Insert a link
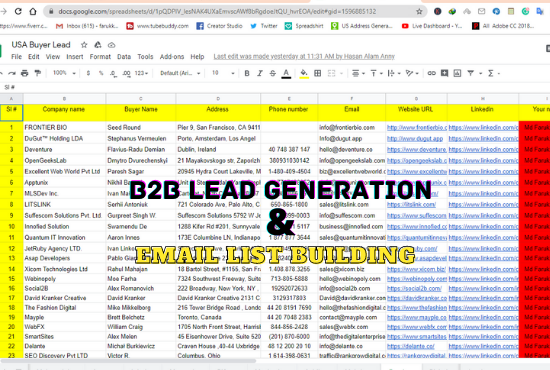Viewport: 550px width, 370px height. (431, 73)
